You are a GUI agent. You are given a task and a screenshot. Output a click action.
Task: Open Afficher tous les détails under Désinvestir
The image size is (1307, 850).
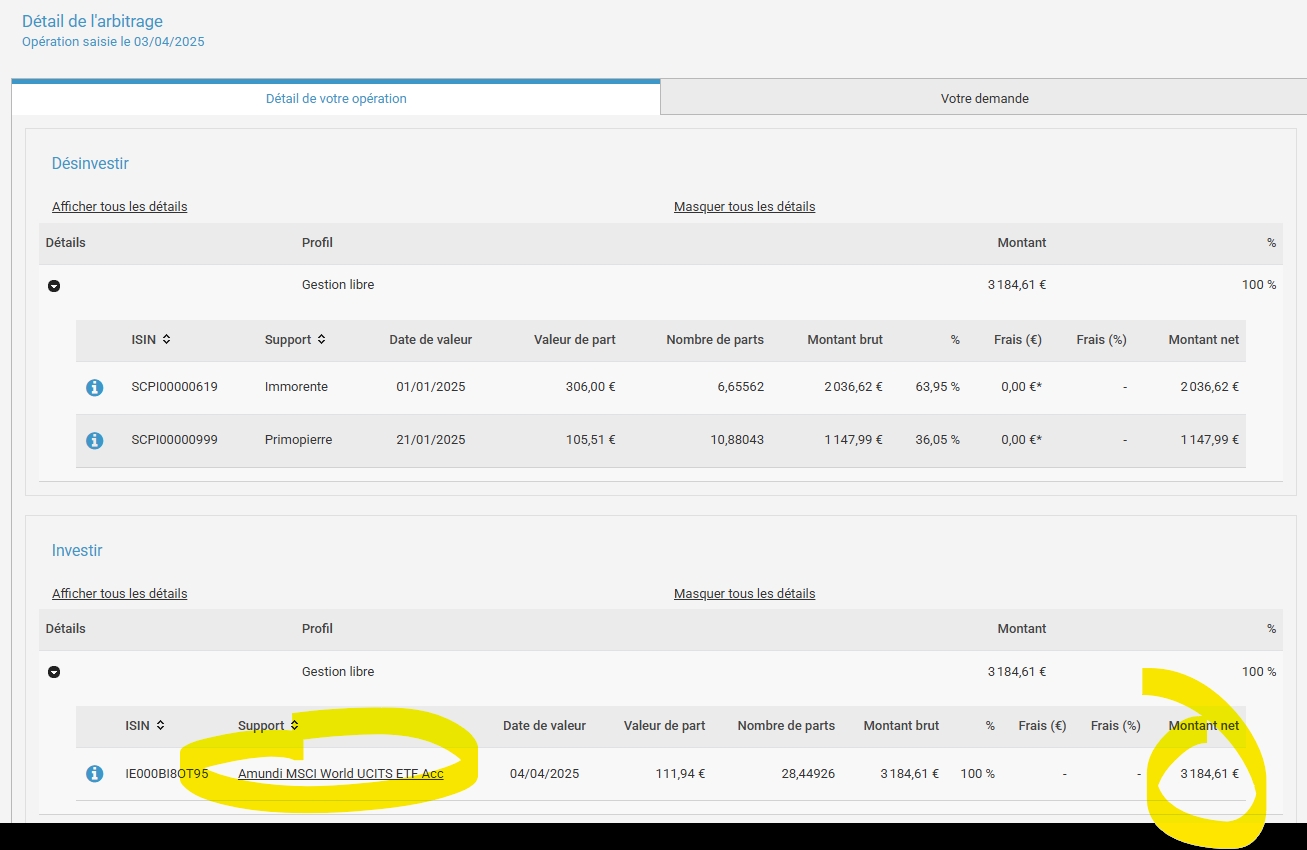(119, 206)
